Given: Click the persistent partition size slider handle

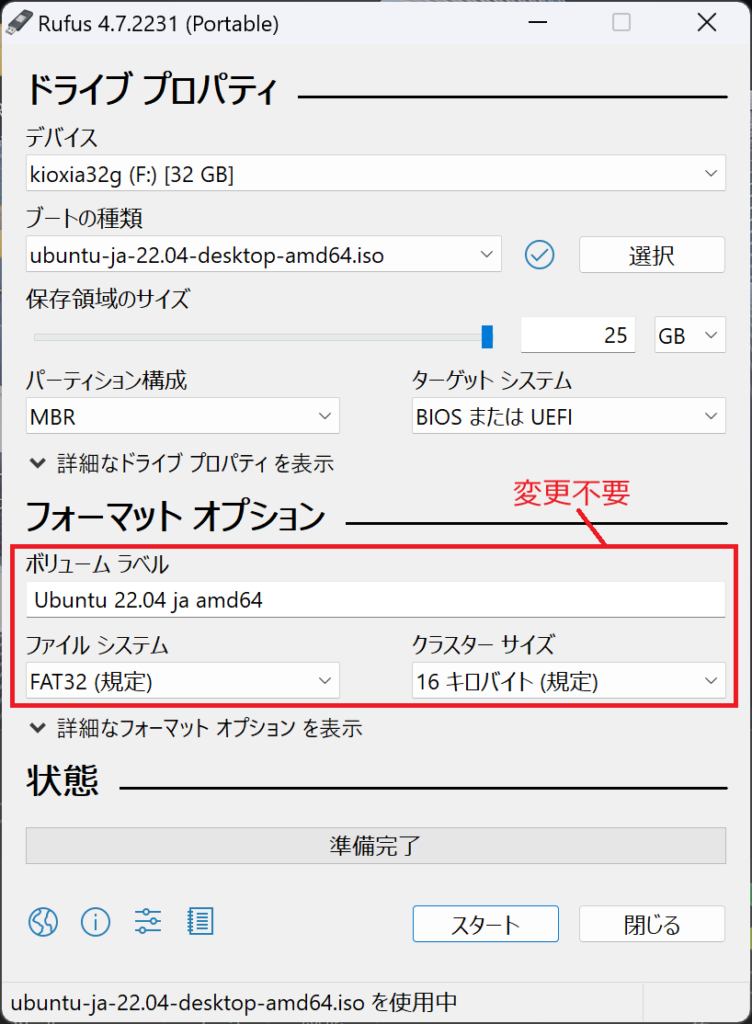Looking at the screenshot, I should pos(487,337).
